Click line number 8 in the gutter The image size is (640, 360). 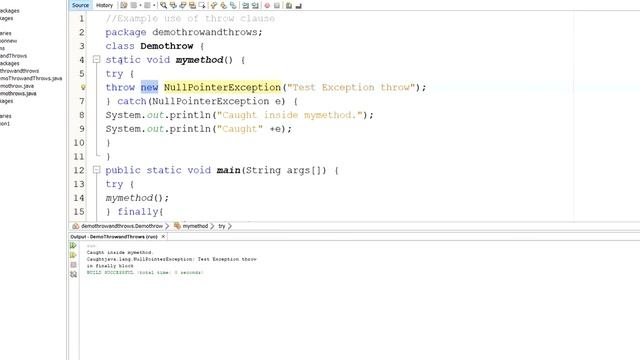pyautogui.click(x=82, y=115)
